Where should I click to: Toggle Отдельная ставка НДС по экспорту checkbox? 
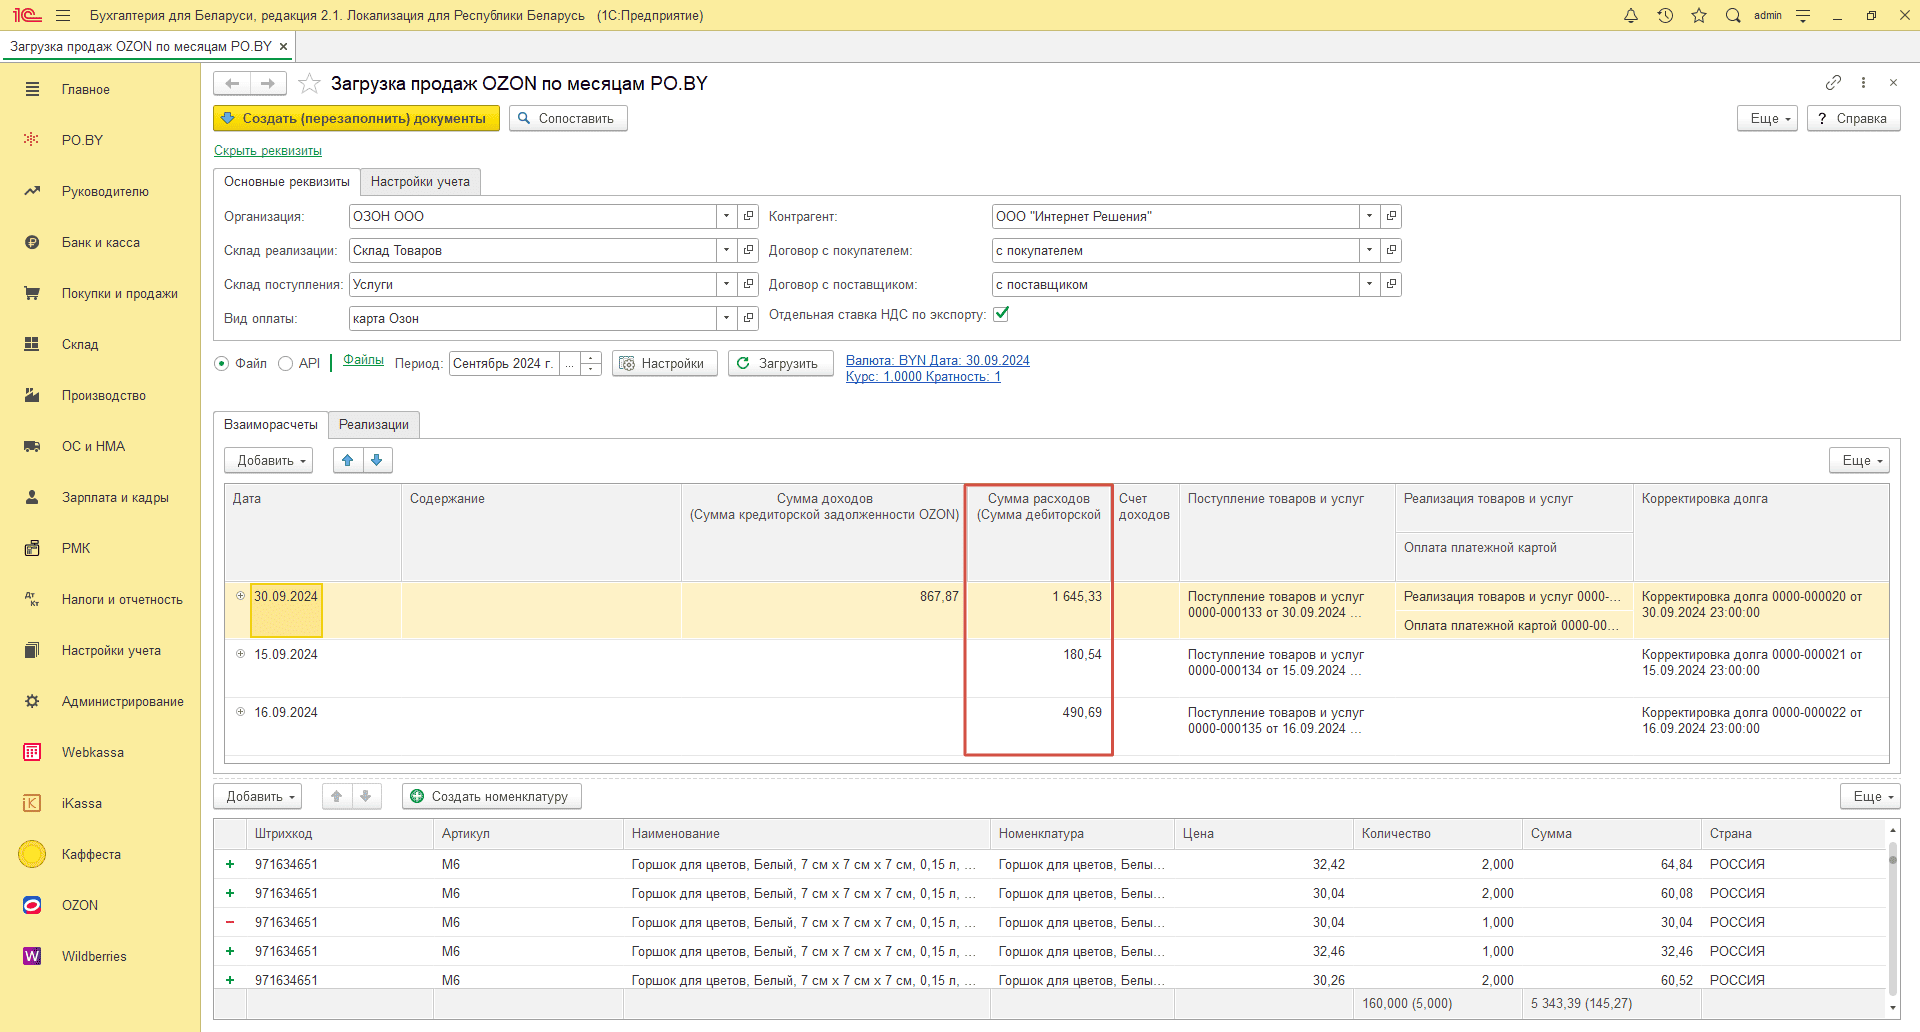point(1001,314)
